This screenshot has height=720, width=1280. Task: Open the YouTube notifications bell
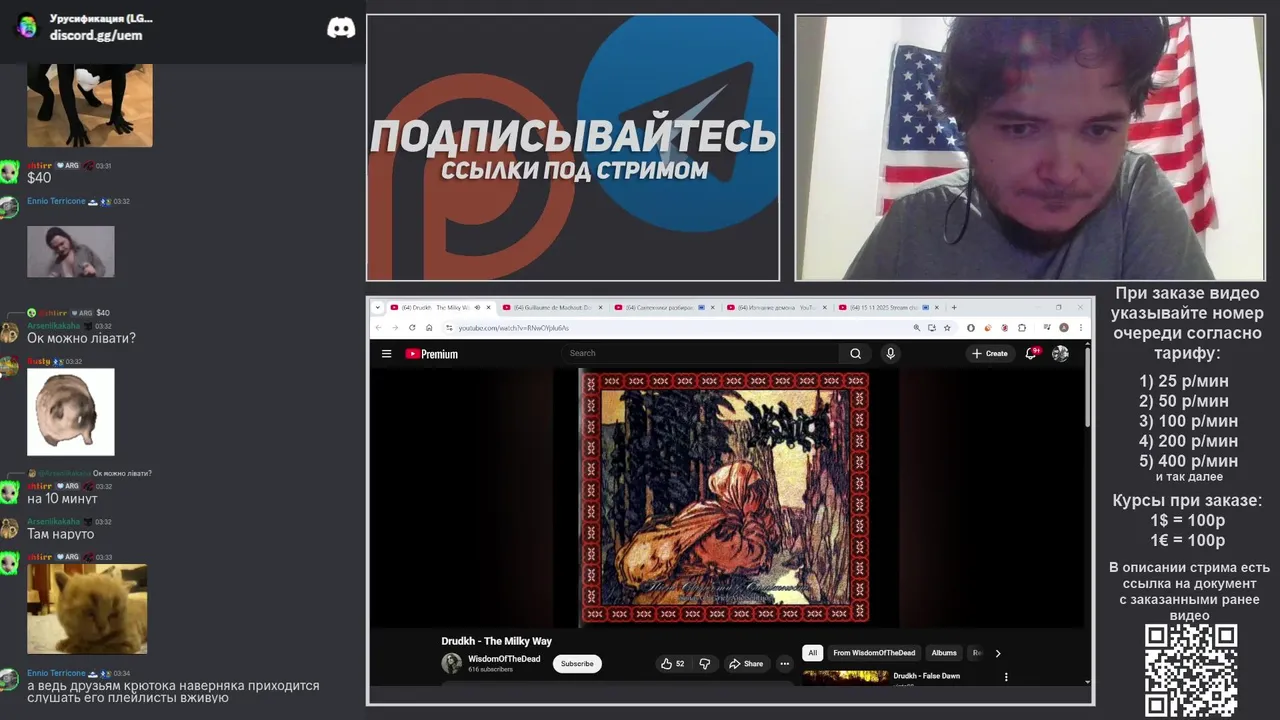pyautogui.click(x=1031, y=353)
